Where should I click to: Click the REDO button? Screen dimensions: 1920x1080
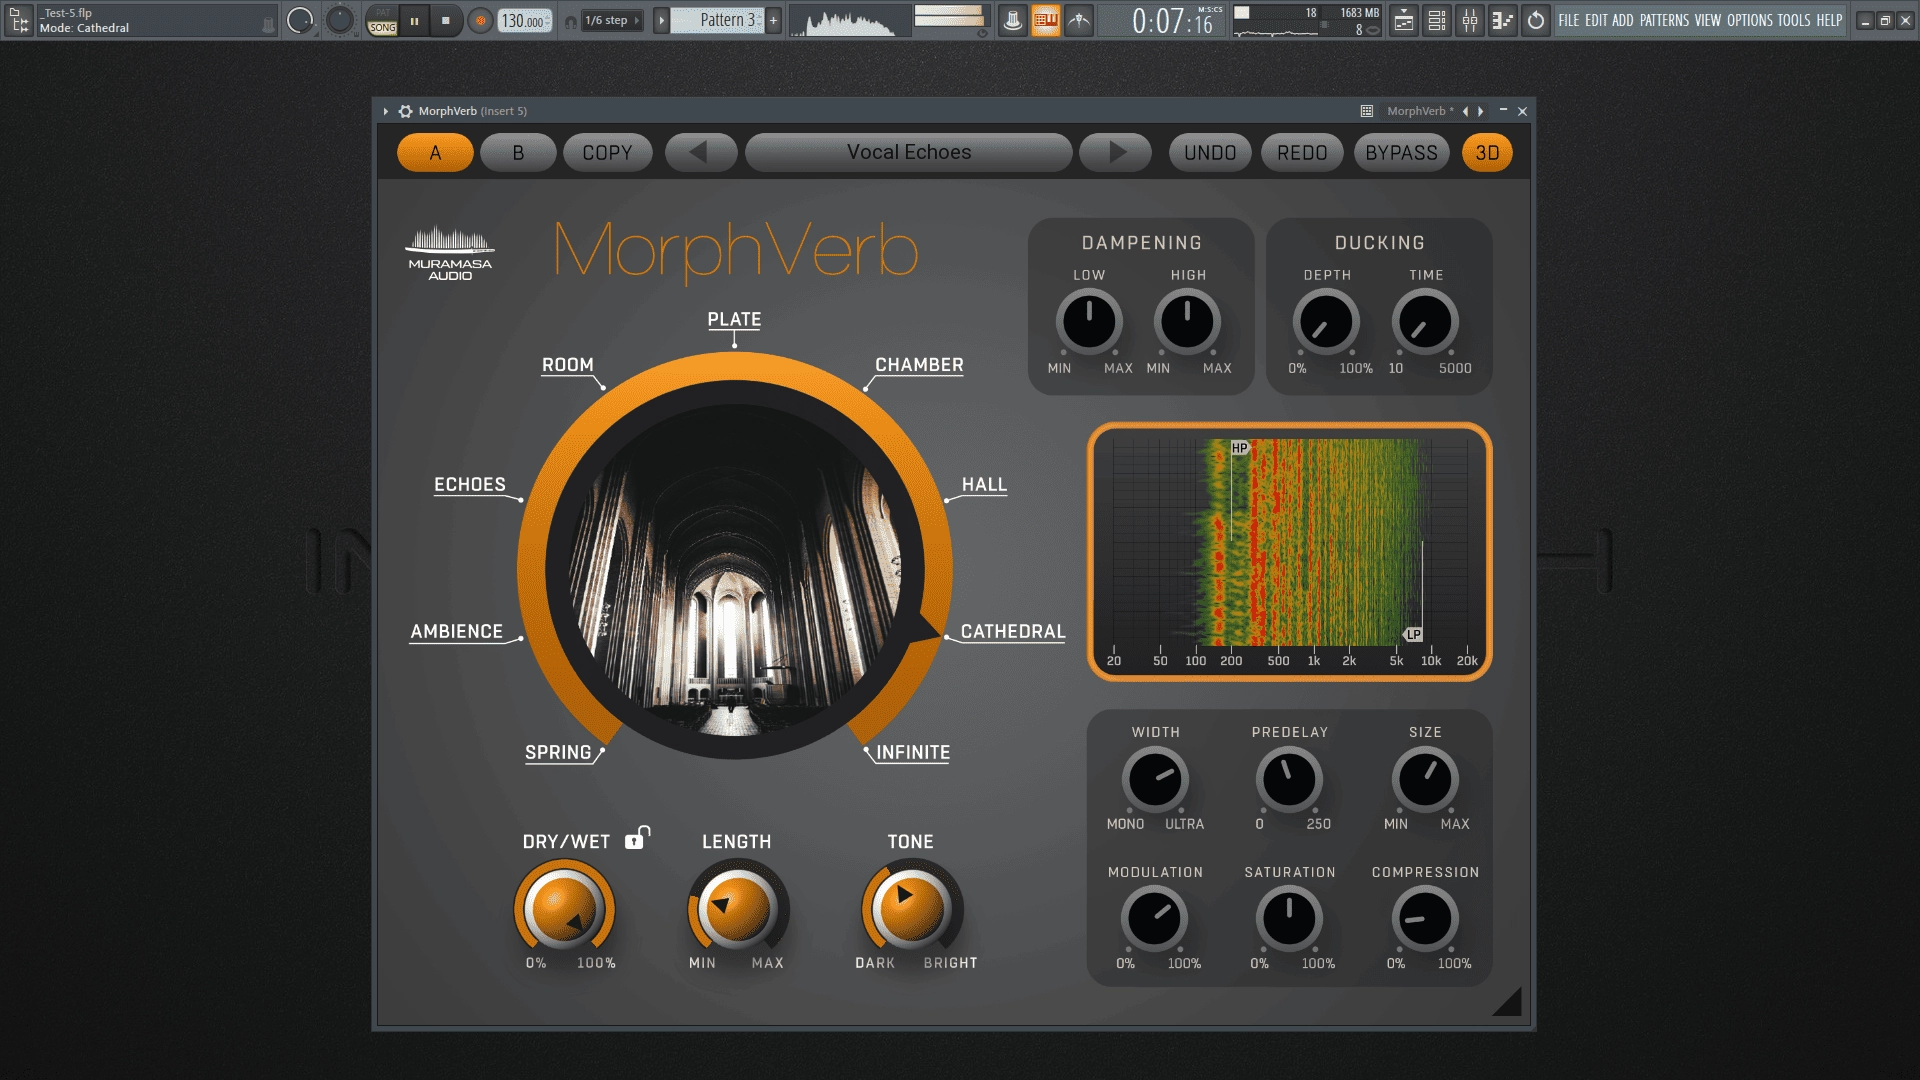1302,152
